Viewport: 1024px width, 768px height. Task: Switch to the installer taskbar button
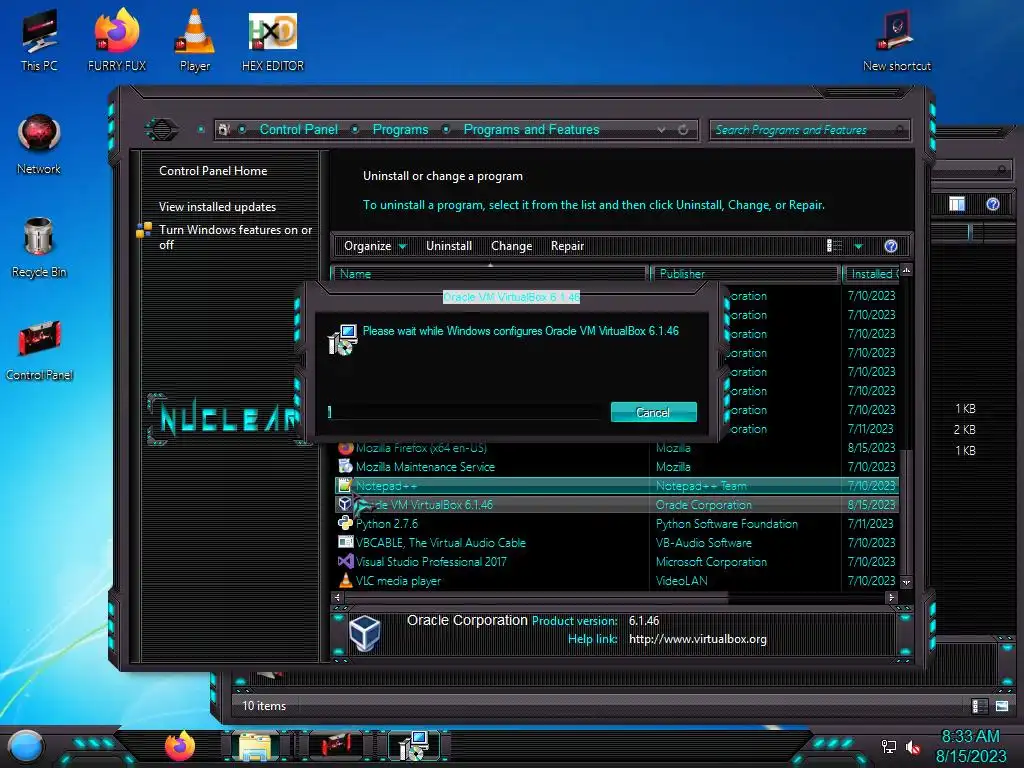[414, 746]
